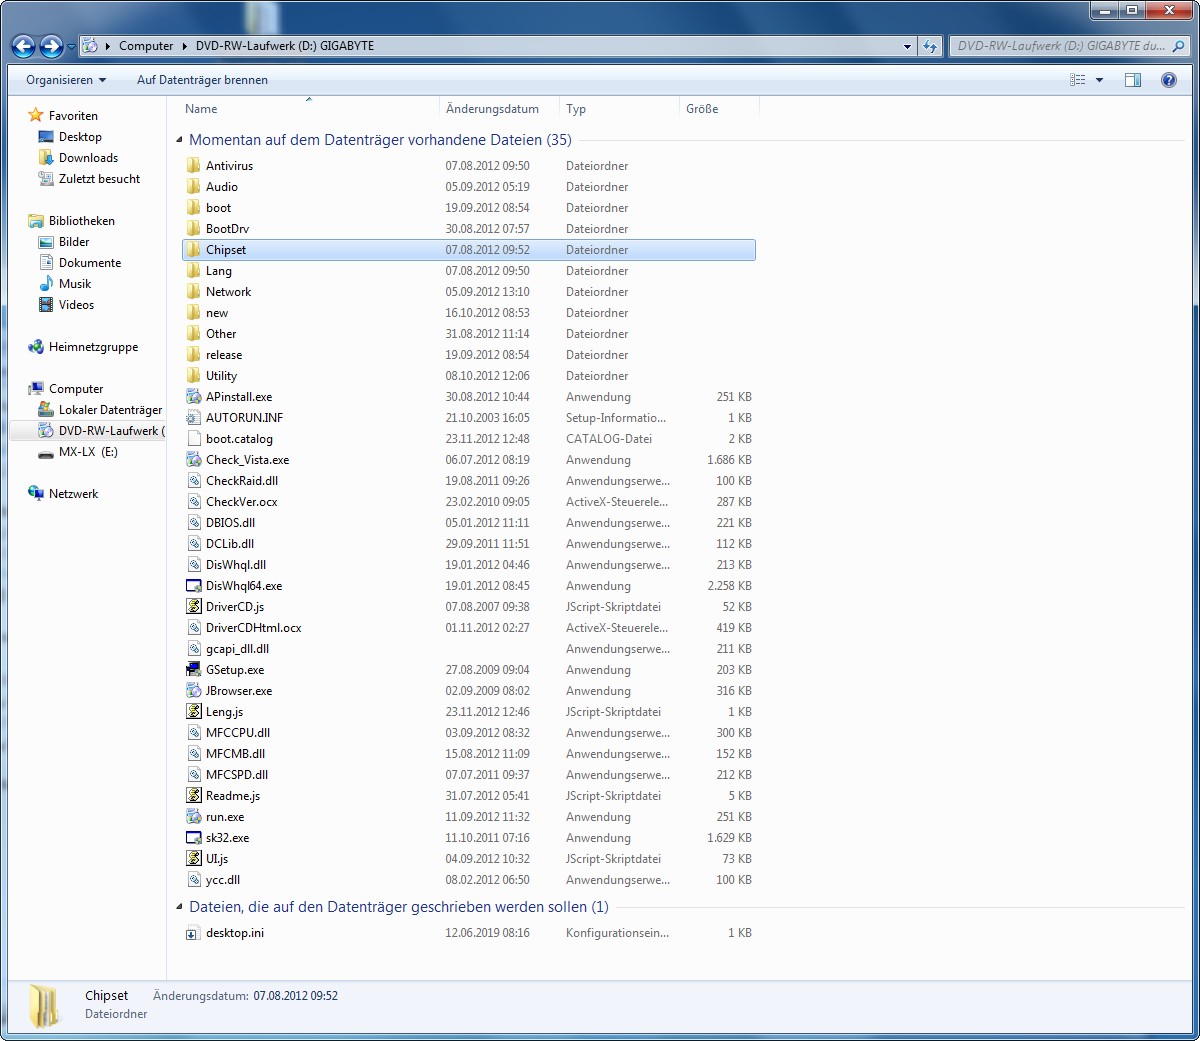The height and width of the screenshot is (1041, 1200).
Task: Select the MFCCPU.dll row
Action: pyautogui.click(x=469, y=733)
